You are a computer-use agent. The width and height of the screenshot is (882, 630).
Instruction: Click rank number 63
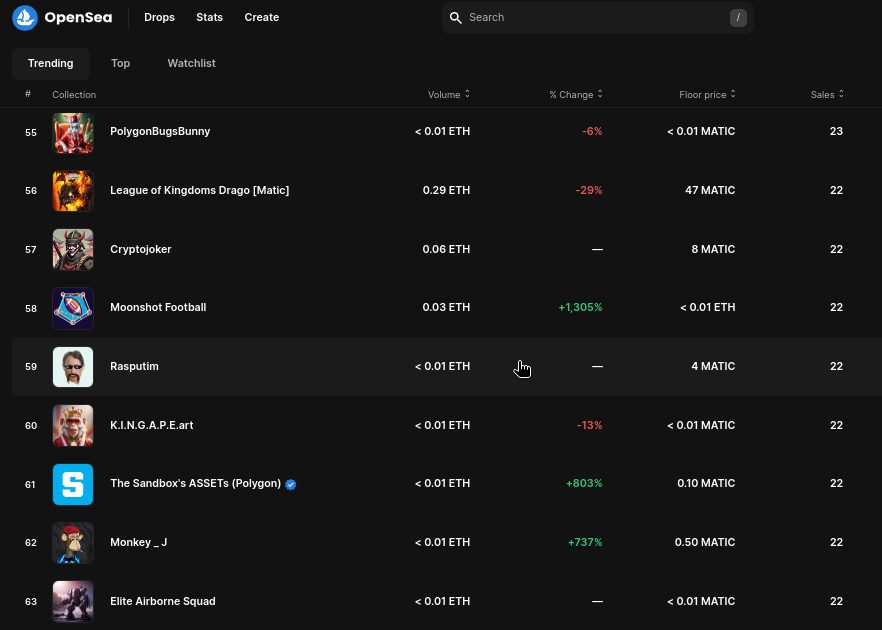[31, 601]
